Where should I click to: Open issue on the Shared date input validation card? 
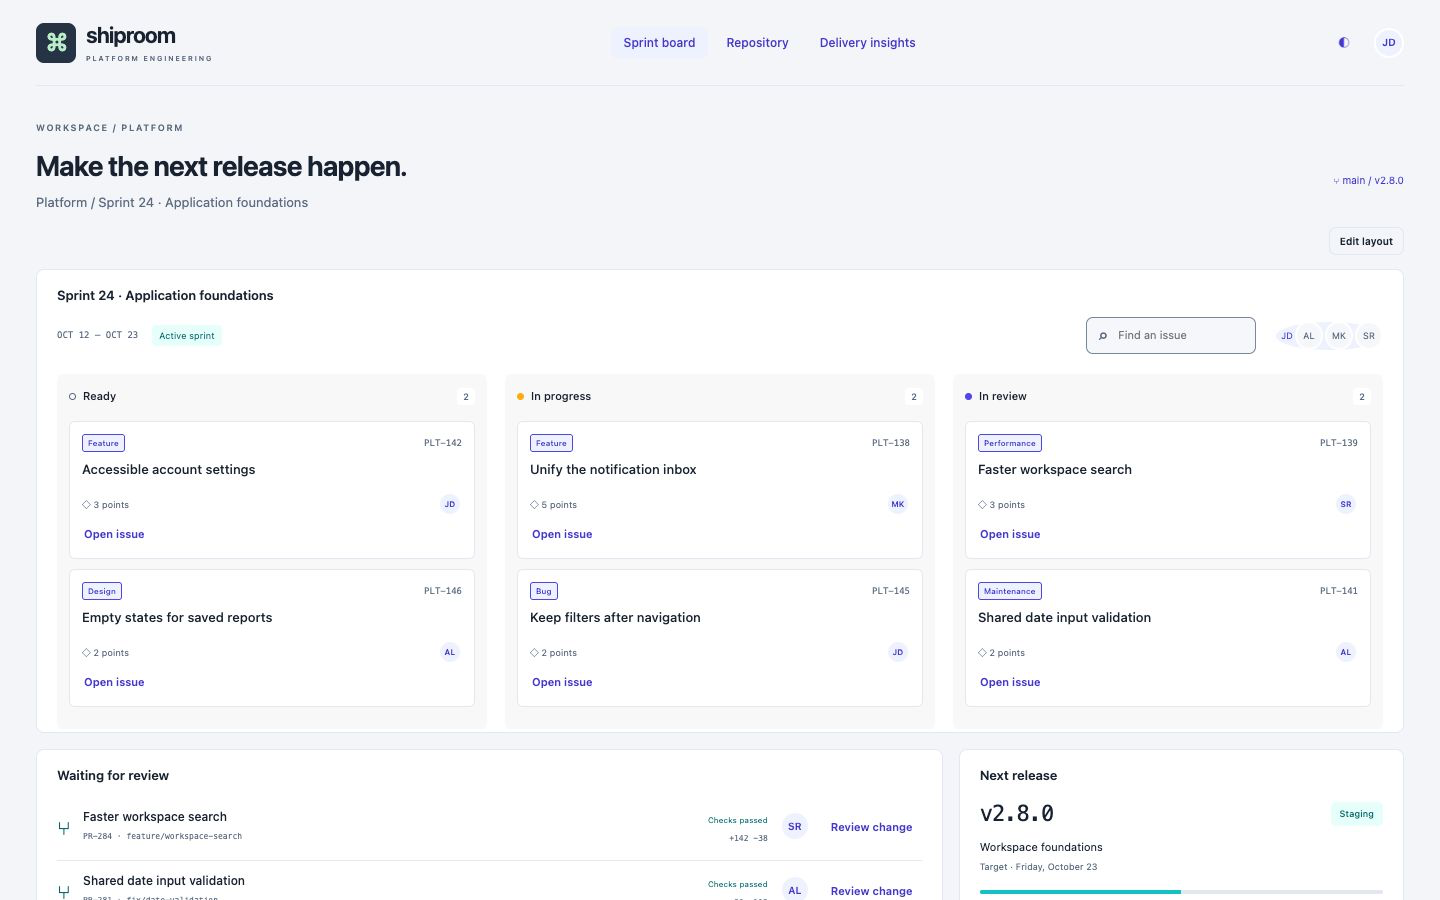tap(1010, 682)
